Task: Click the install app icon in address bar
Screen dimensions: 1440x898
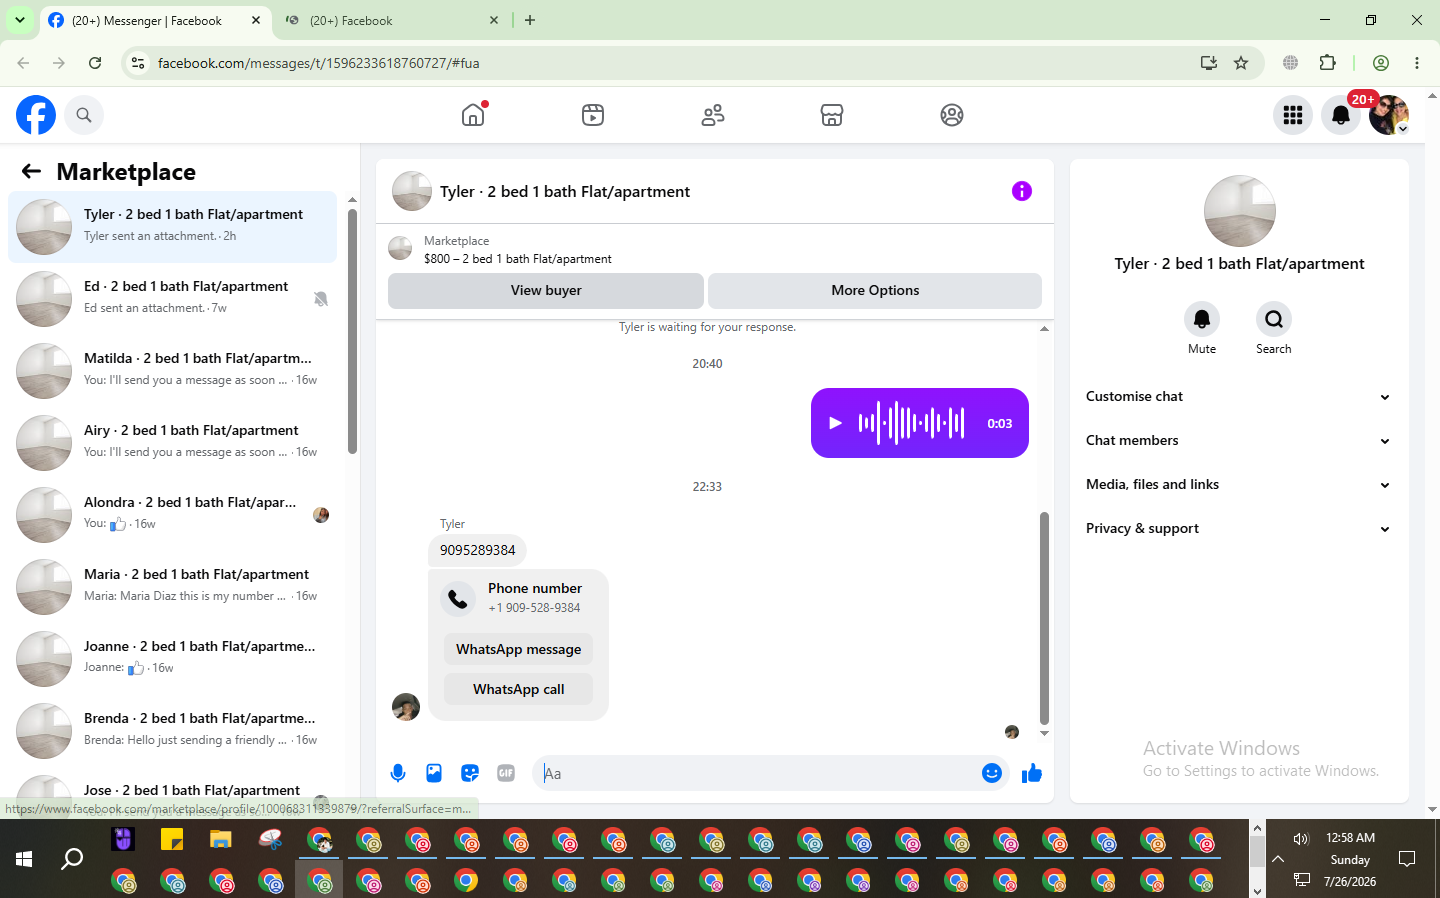Action: tap(1209, 63)
